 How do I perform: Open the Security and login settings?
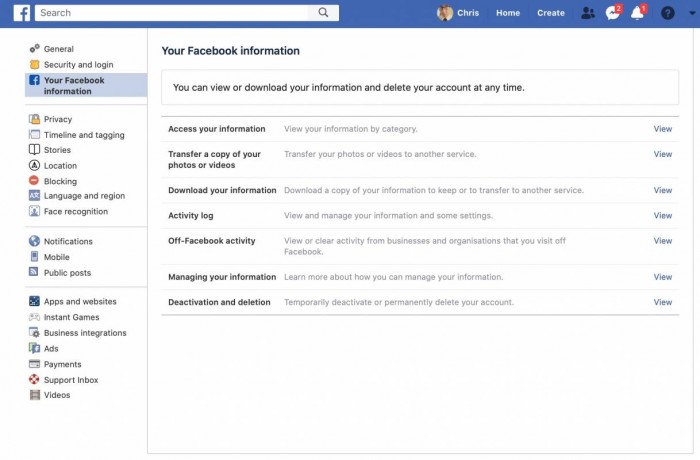(x=78, y=65)
